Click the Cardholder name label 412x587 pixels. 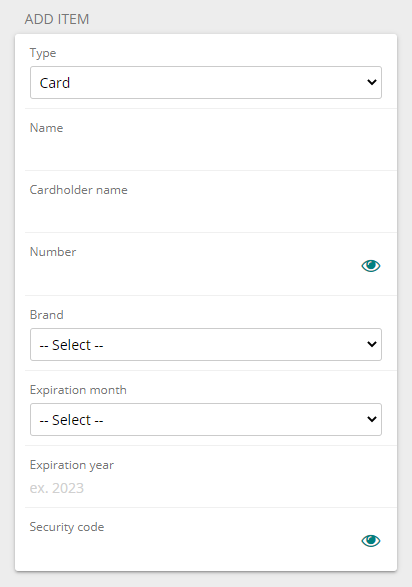click(x=79, y=190)
